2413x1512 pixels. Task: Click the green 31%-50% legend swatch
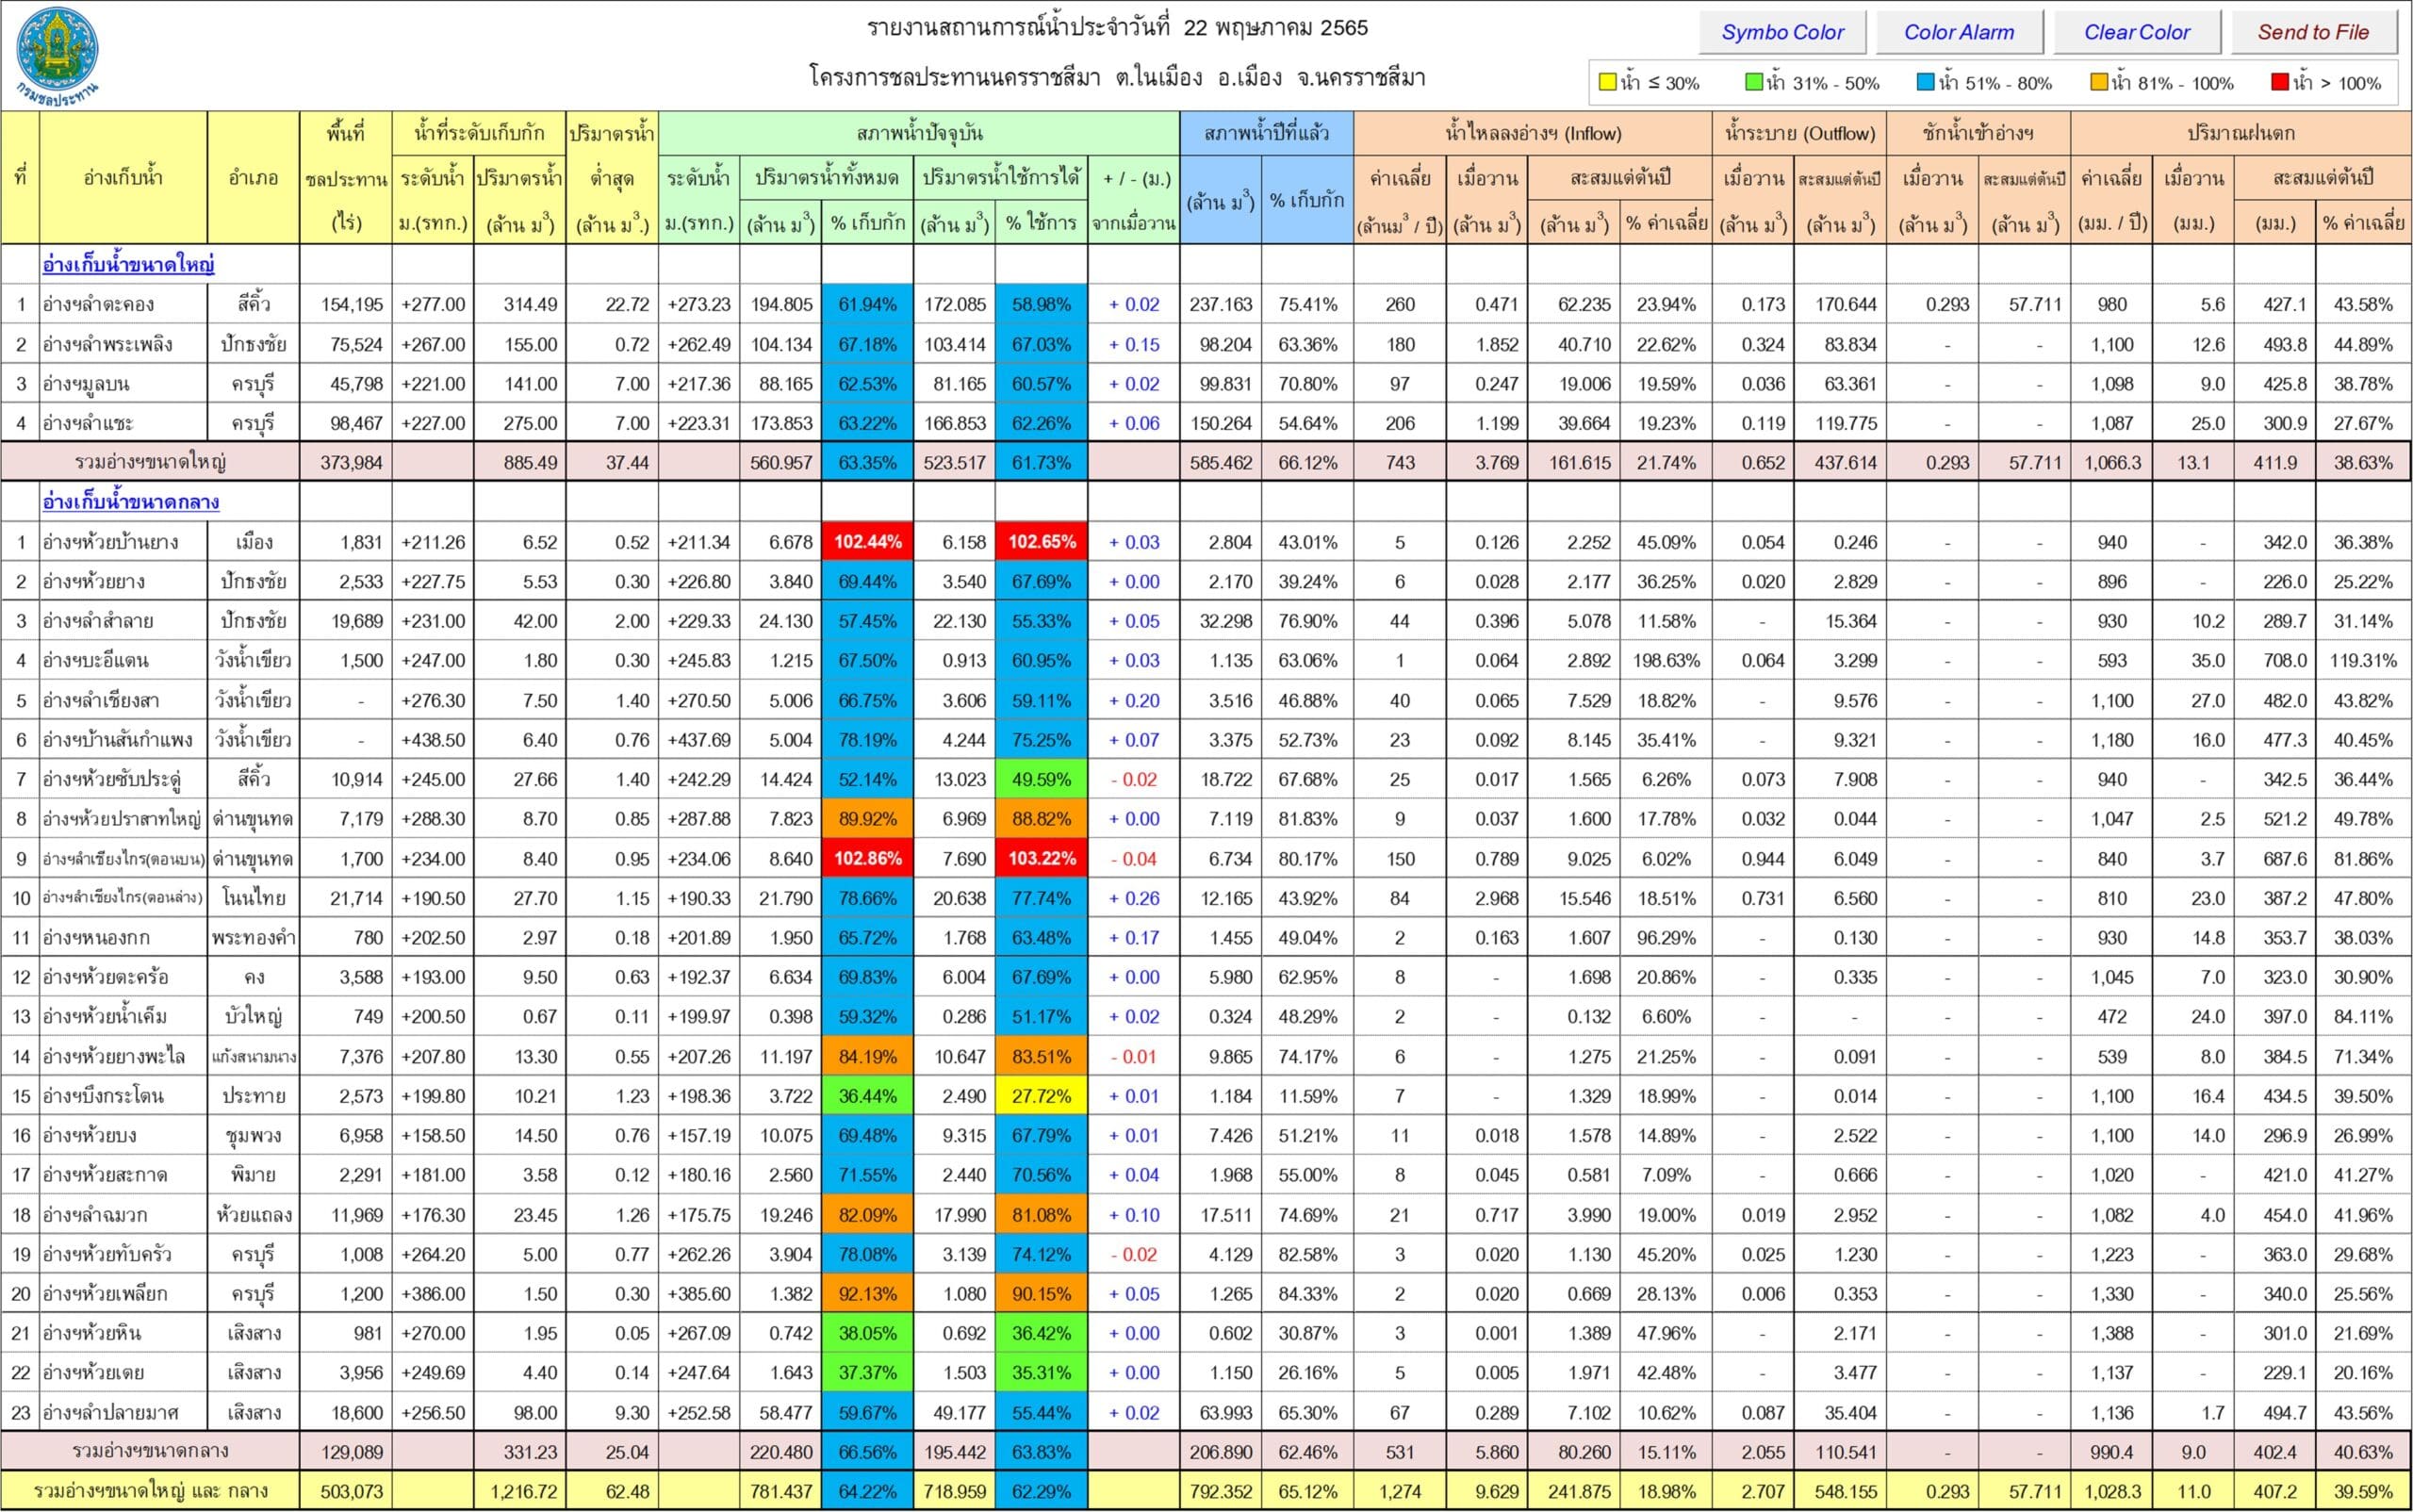click(x=1753, y=83)
